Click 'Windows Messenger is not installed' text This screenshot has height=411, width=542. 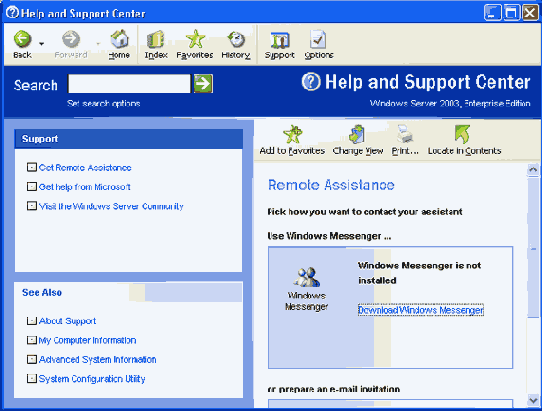(x=419, y=273)
